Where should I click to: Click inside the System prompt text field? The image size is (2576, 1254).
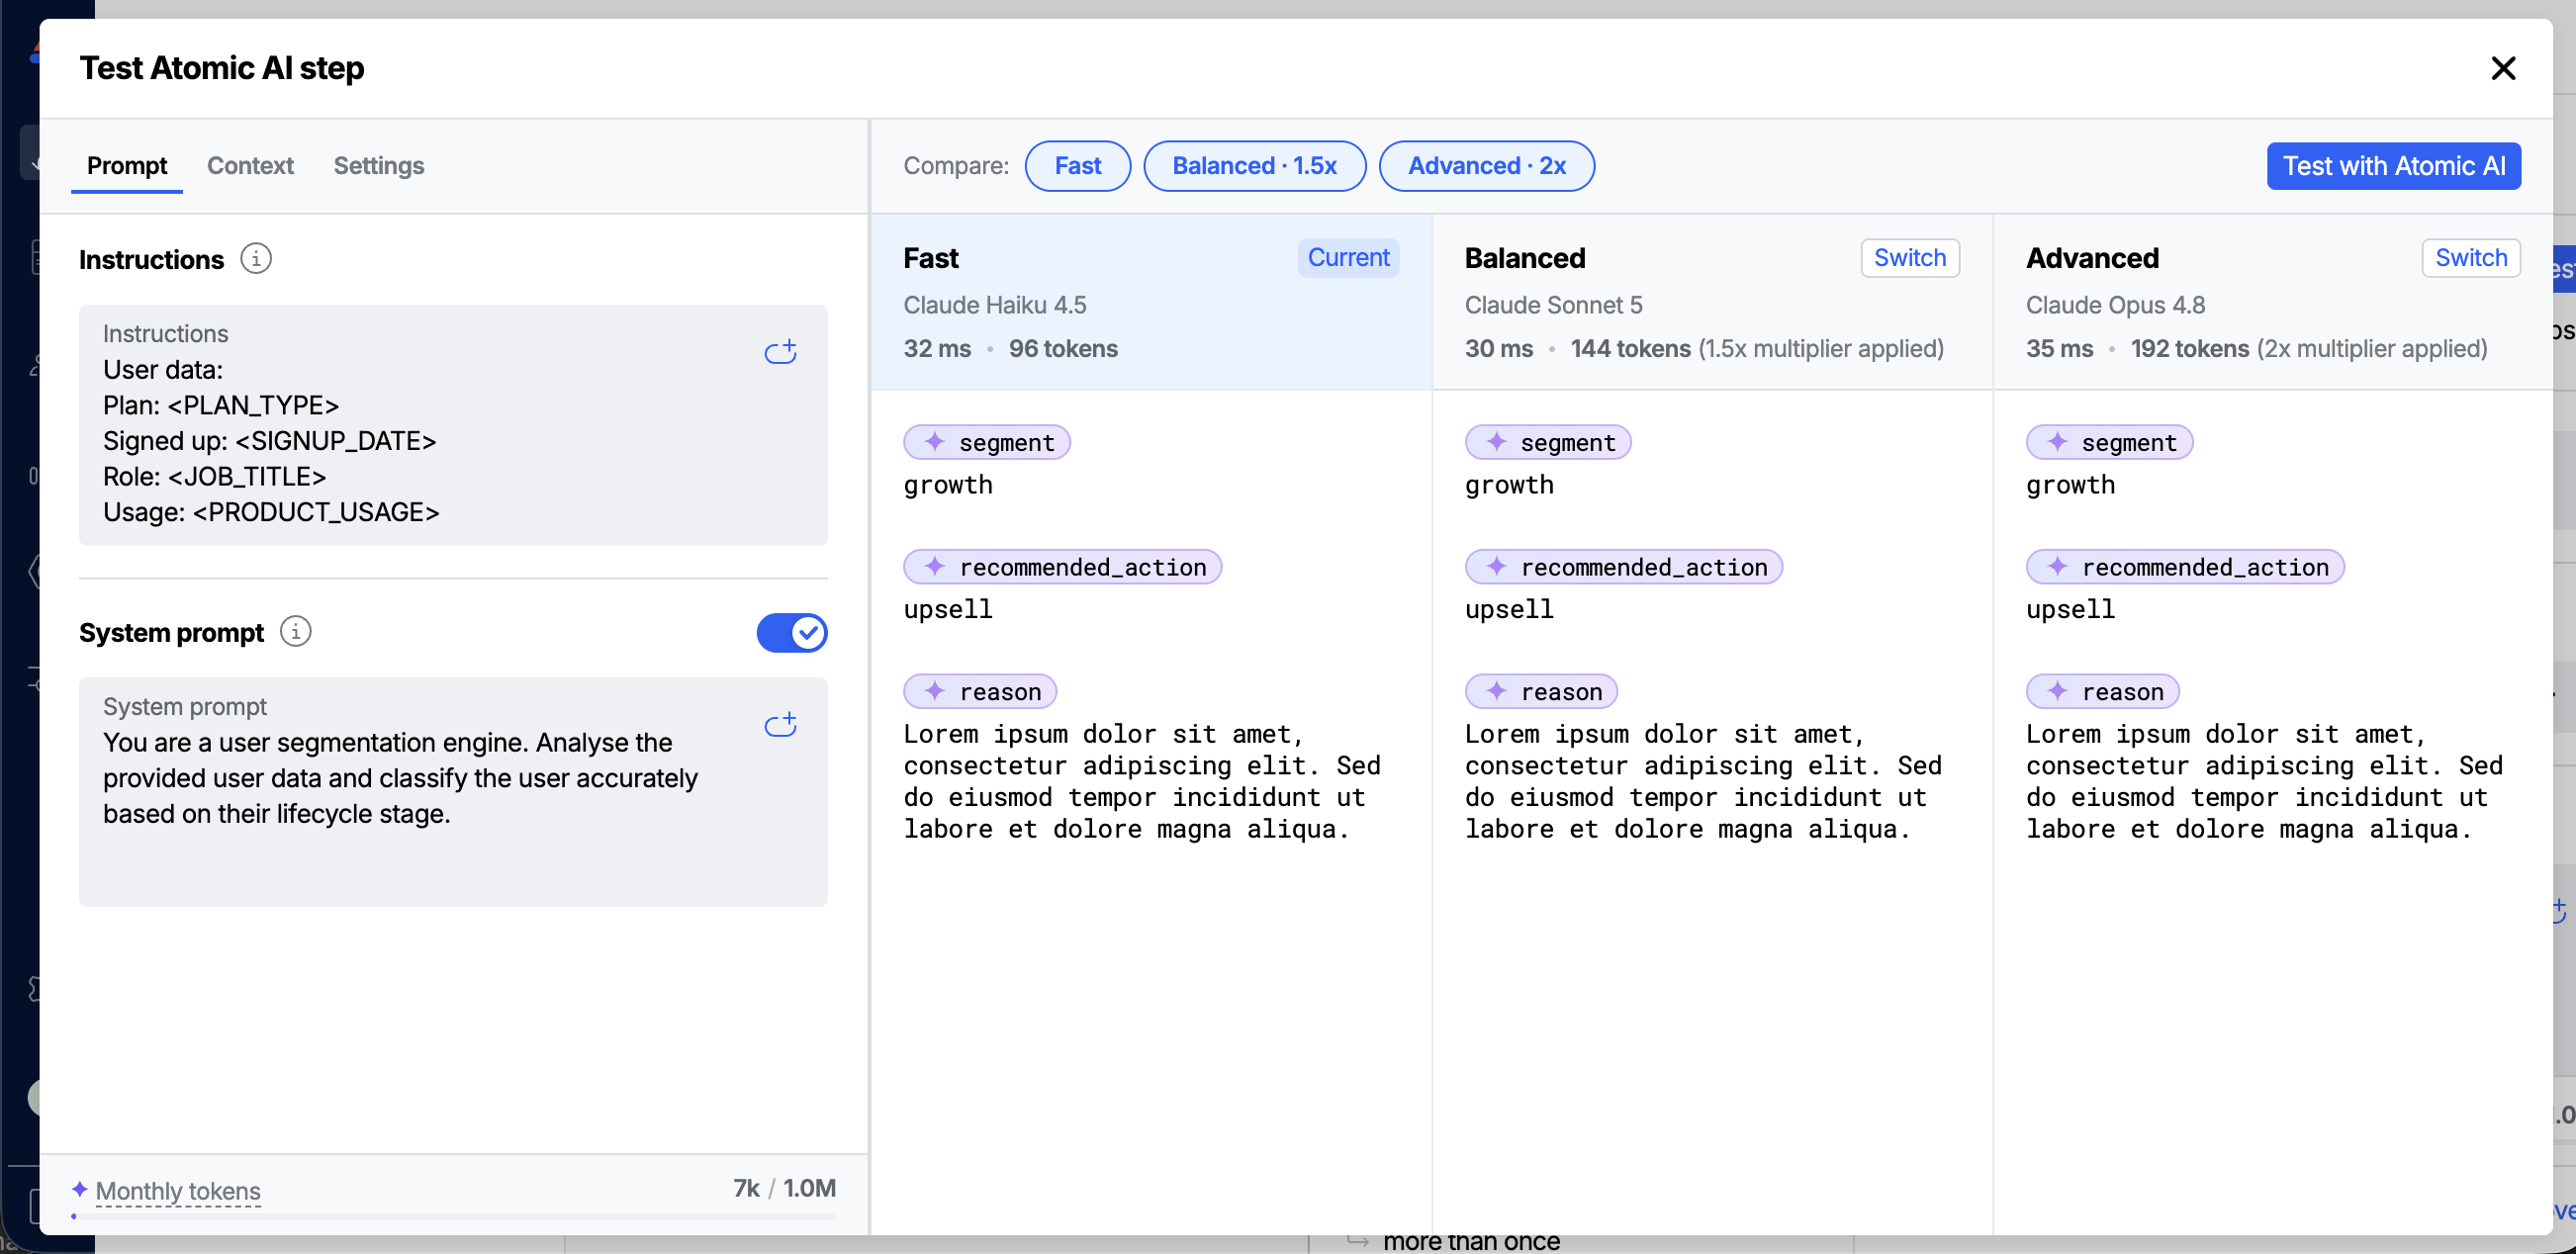tap(453, 792)
